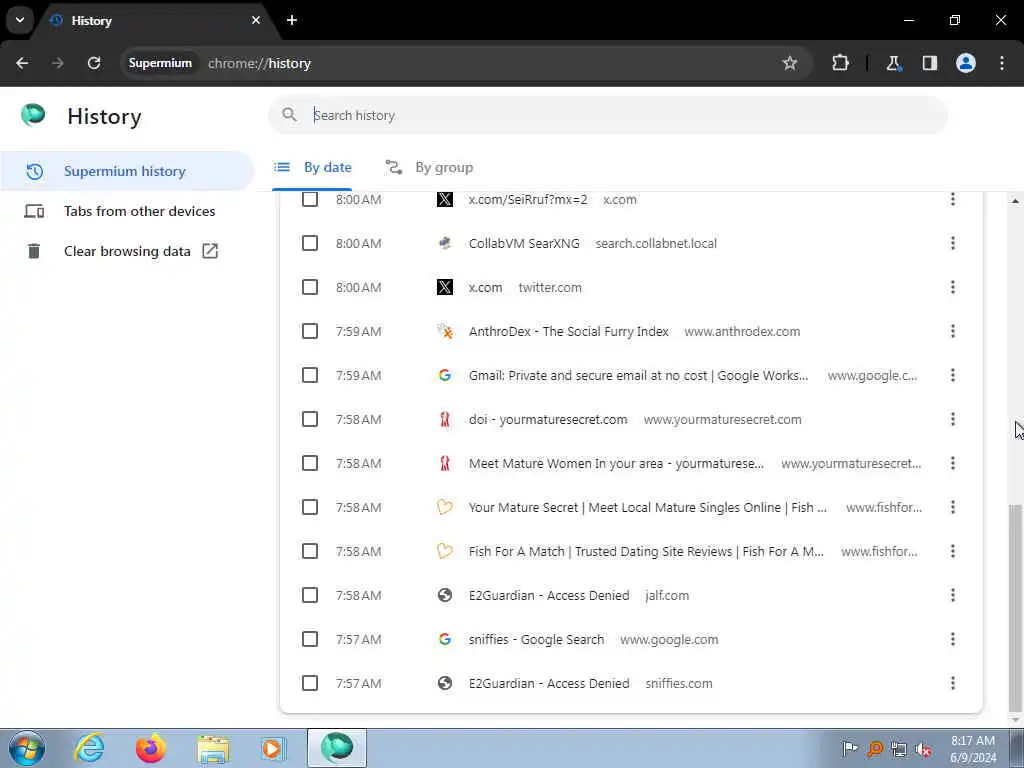1024x768 pixels.
Task: Open more actions for jalf.com Access Denied
Action: (x=953, y=595)
